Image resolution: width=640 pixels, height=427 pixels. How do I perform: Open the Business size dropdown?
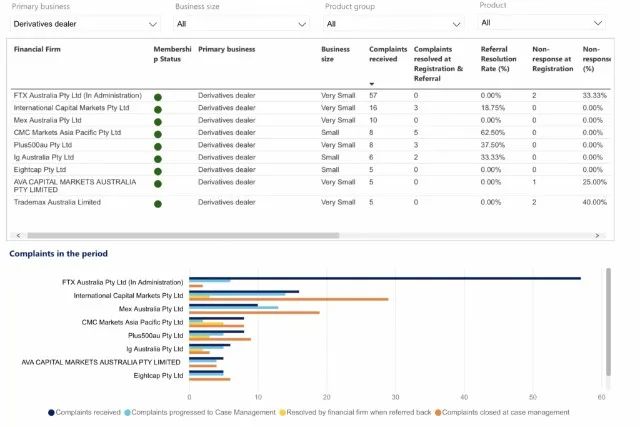[x=241, y=24]
